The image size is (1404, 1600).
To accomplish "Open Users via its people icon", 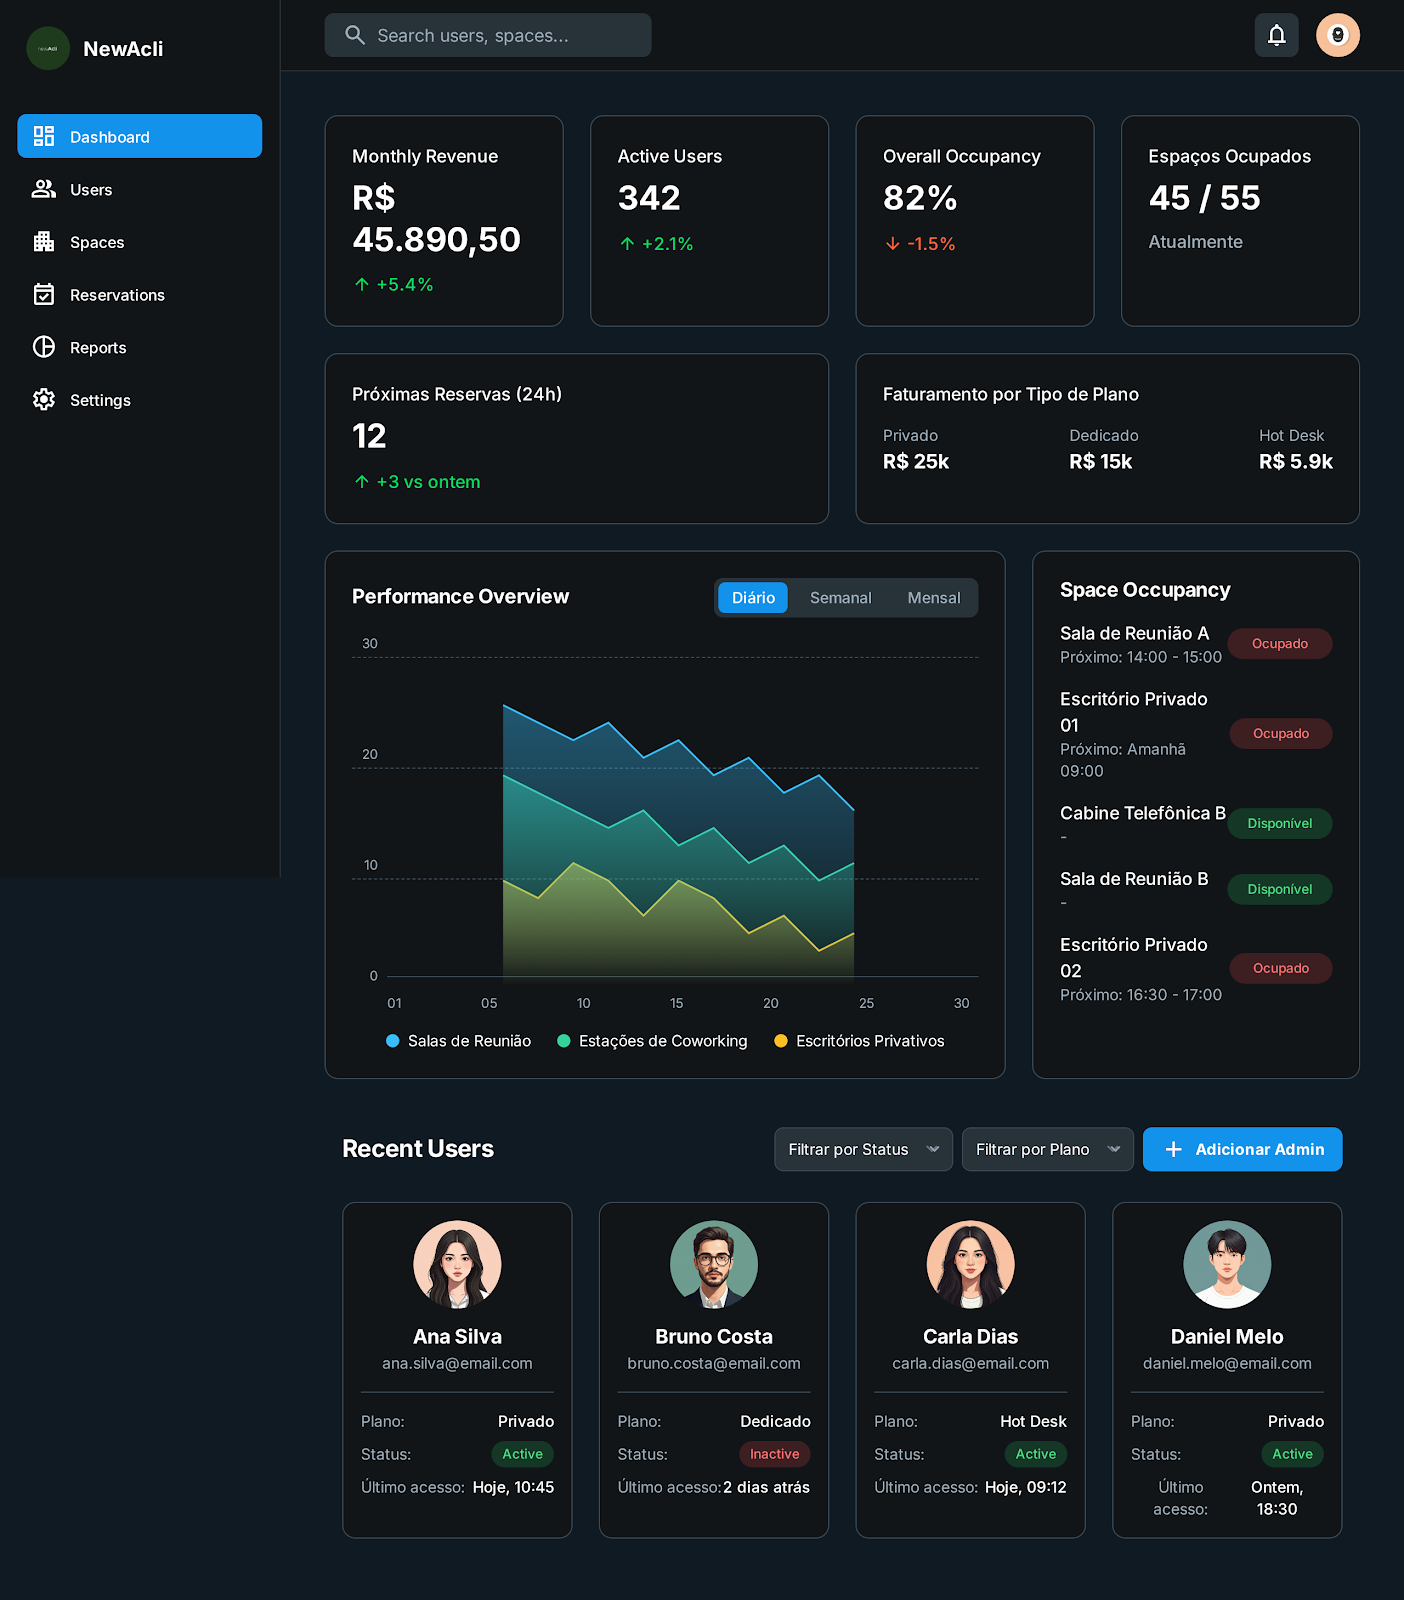I will [44, 189].
